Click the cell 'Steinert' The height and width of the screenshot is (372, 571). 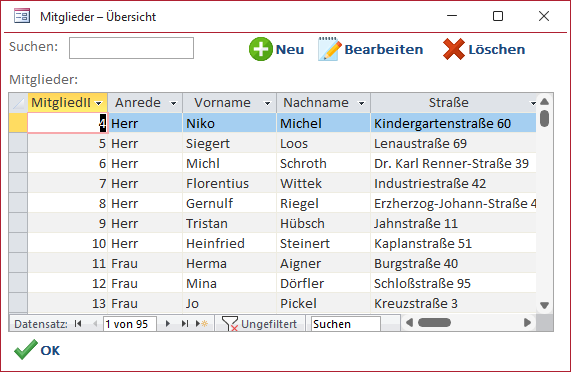click(323, 244)
